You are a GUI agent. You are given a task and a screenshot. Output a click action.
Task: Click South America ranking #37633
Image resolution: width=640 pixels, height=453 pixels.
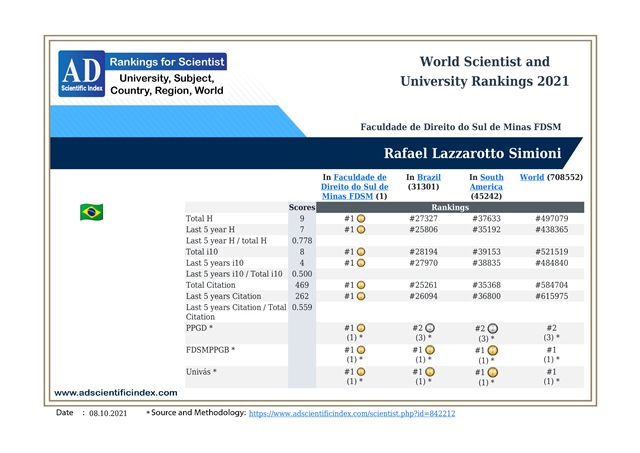[x=486, y=218]
